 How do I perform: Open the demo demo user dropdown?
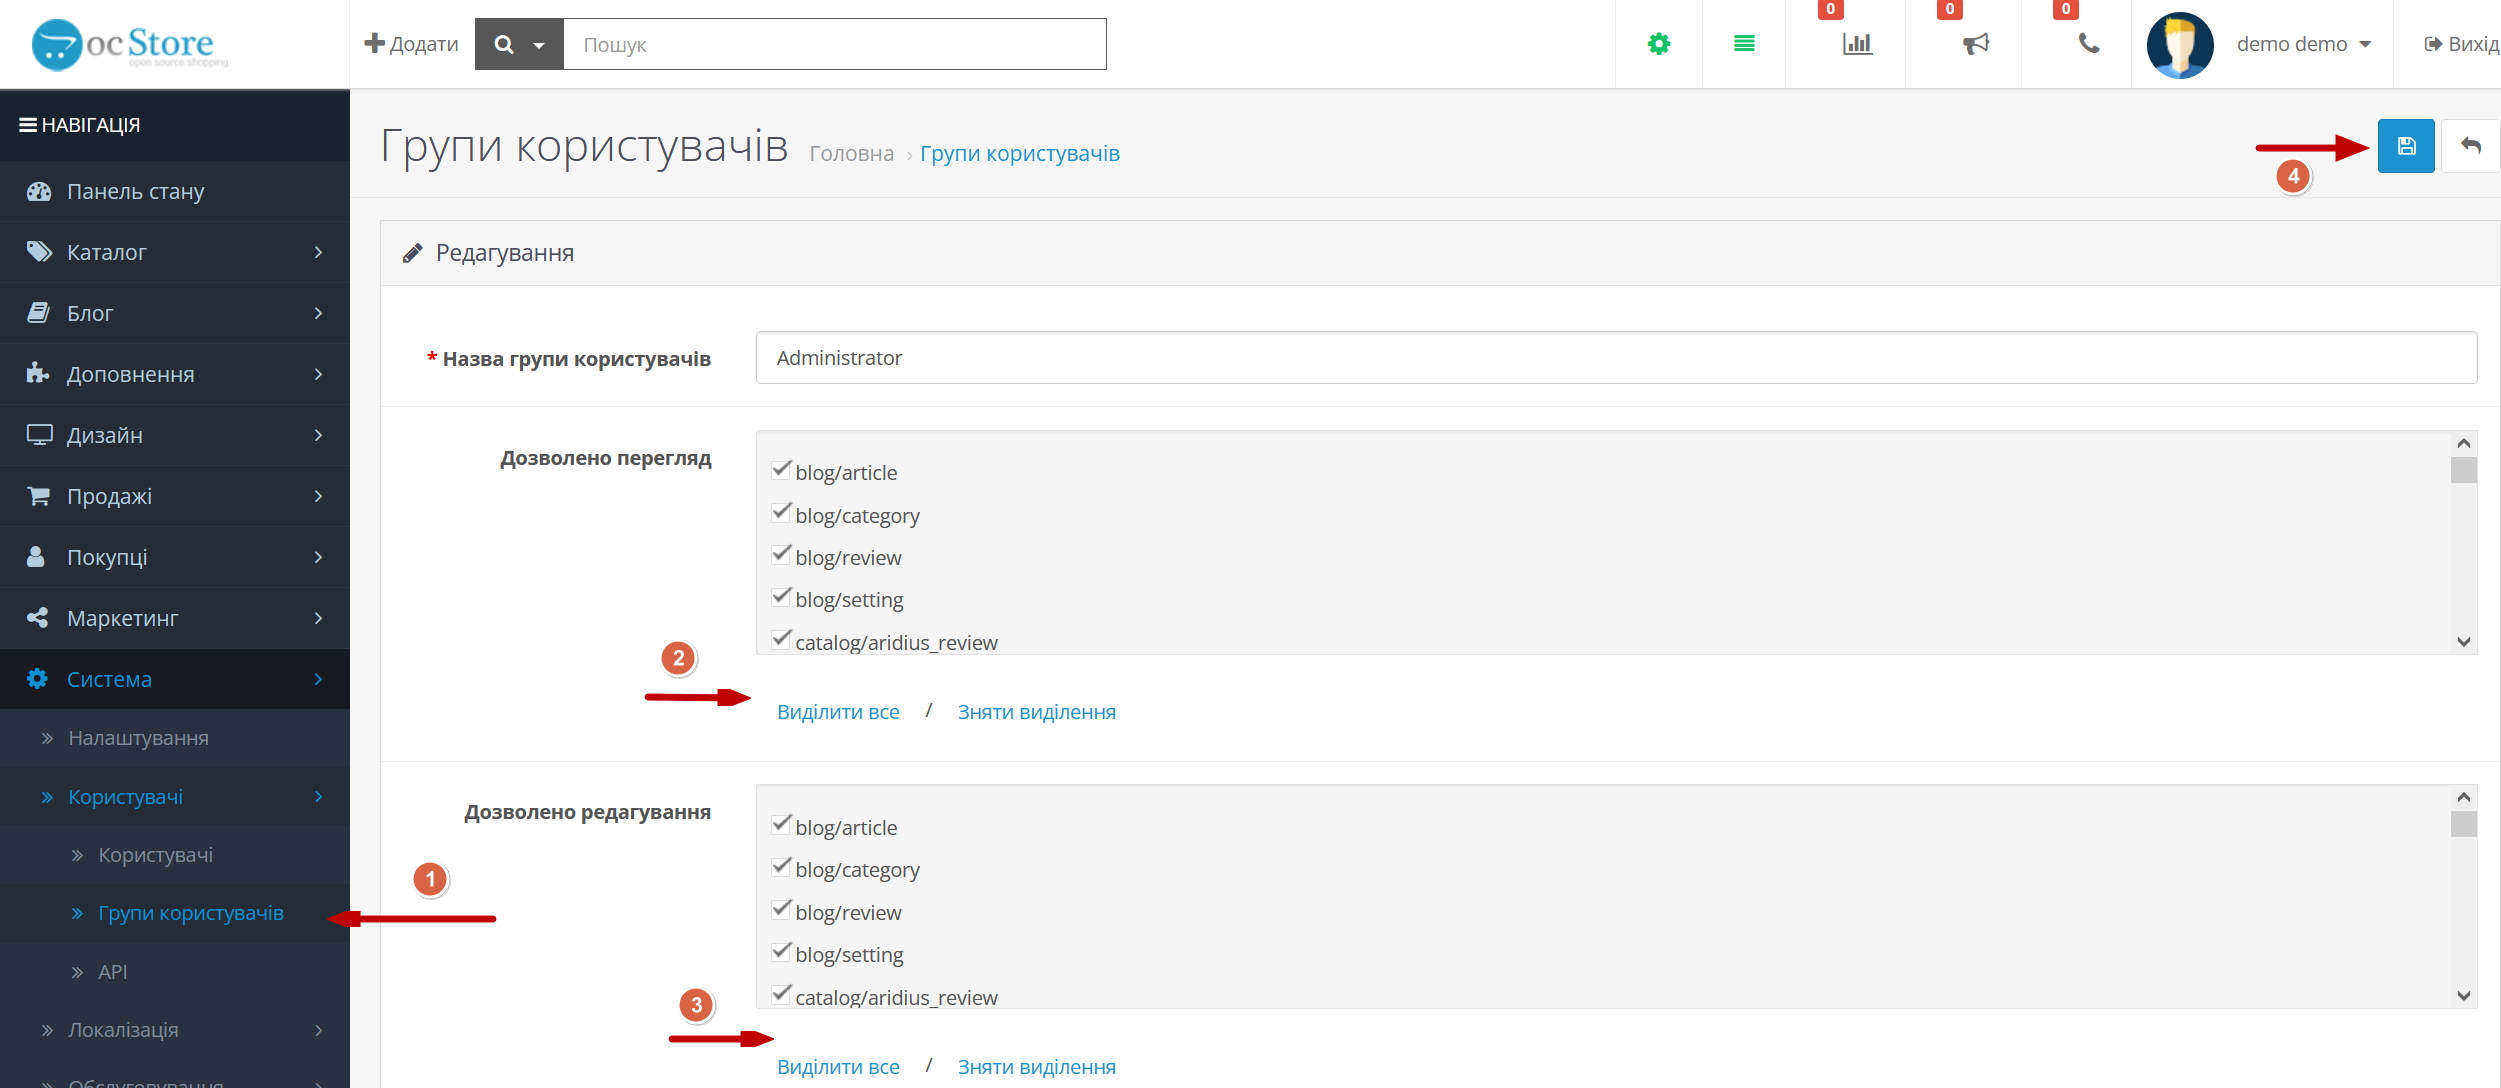2302,44
